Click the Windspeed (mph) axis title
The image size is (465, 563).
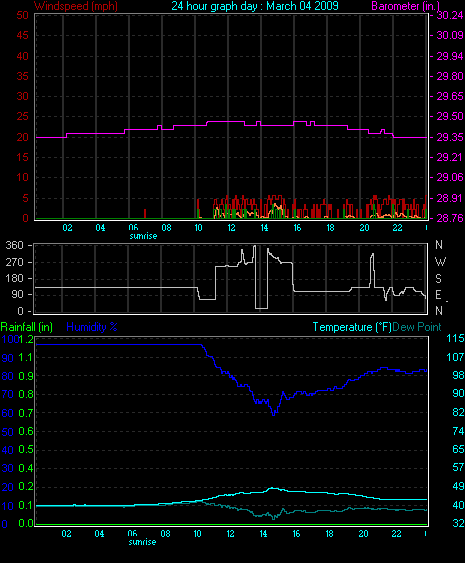[76, 6]
